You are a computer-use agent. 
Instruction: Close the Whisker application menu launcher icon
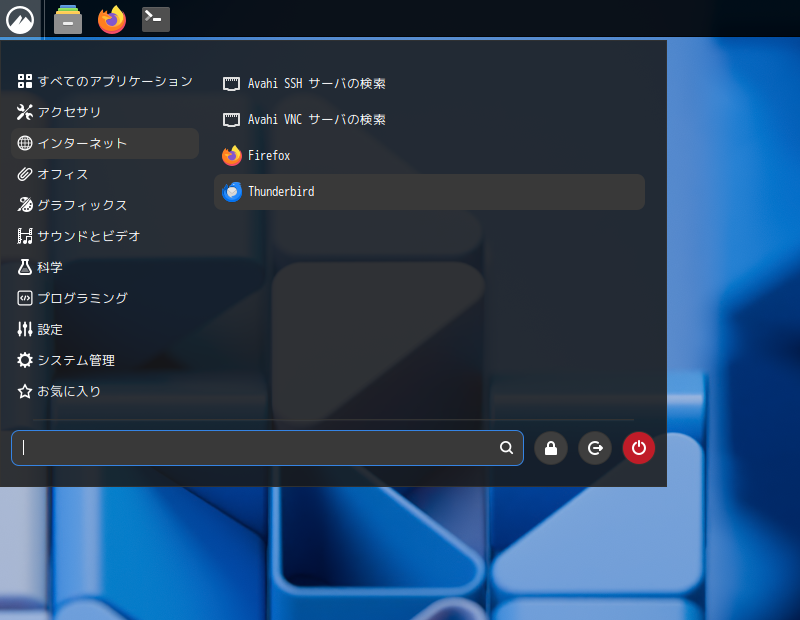coord(20,19)
